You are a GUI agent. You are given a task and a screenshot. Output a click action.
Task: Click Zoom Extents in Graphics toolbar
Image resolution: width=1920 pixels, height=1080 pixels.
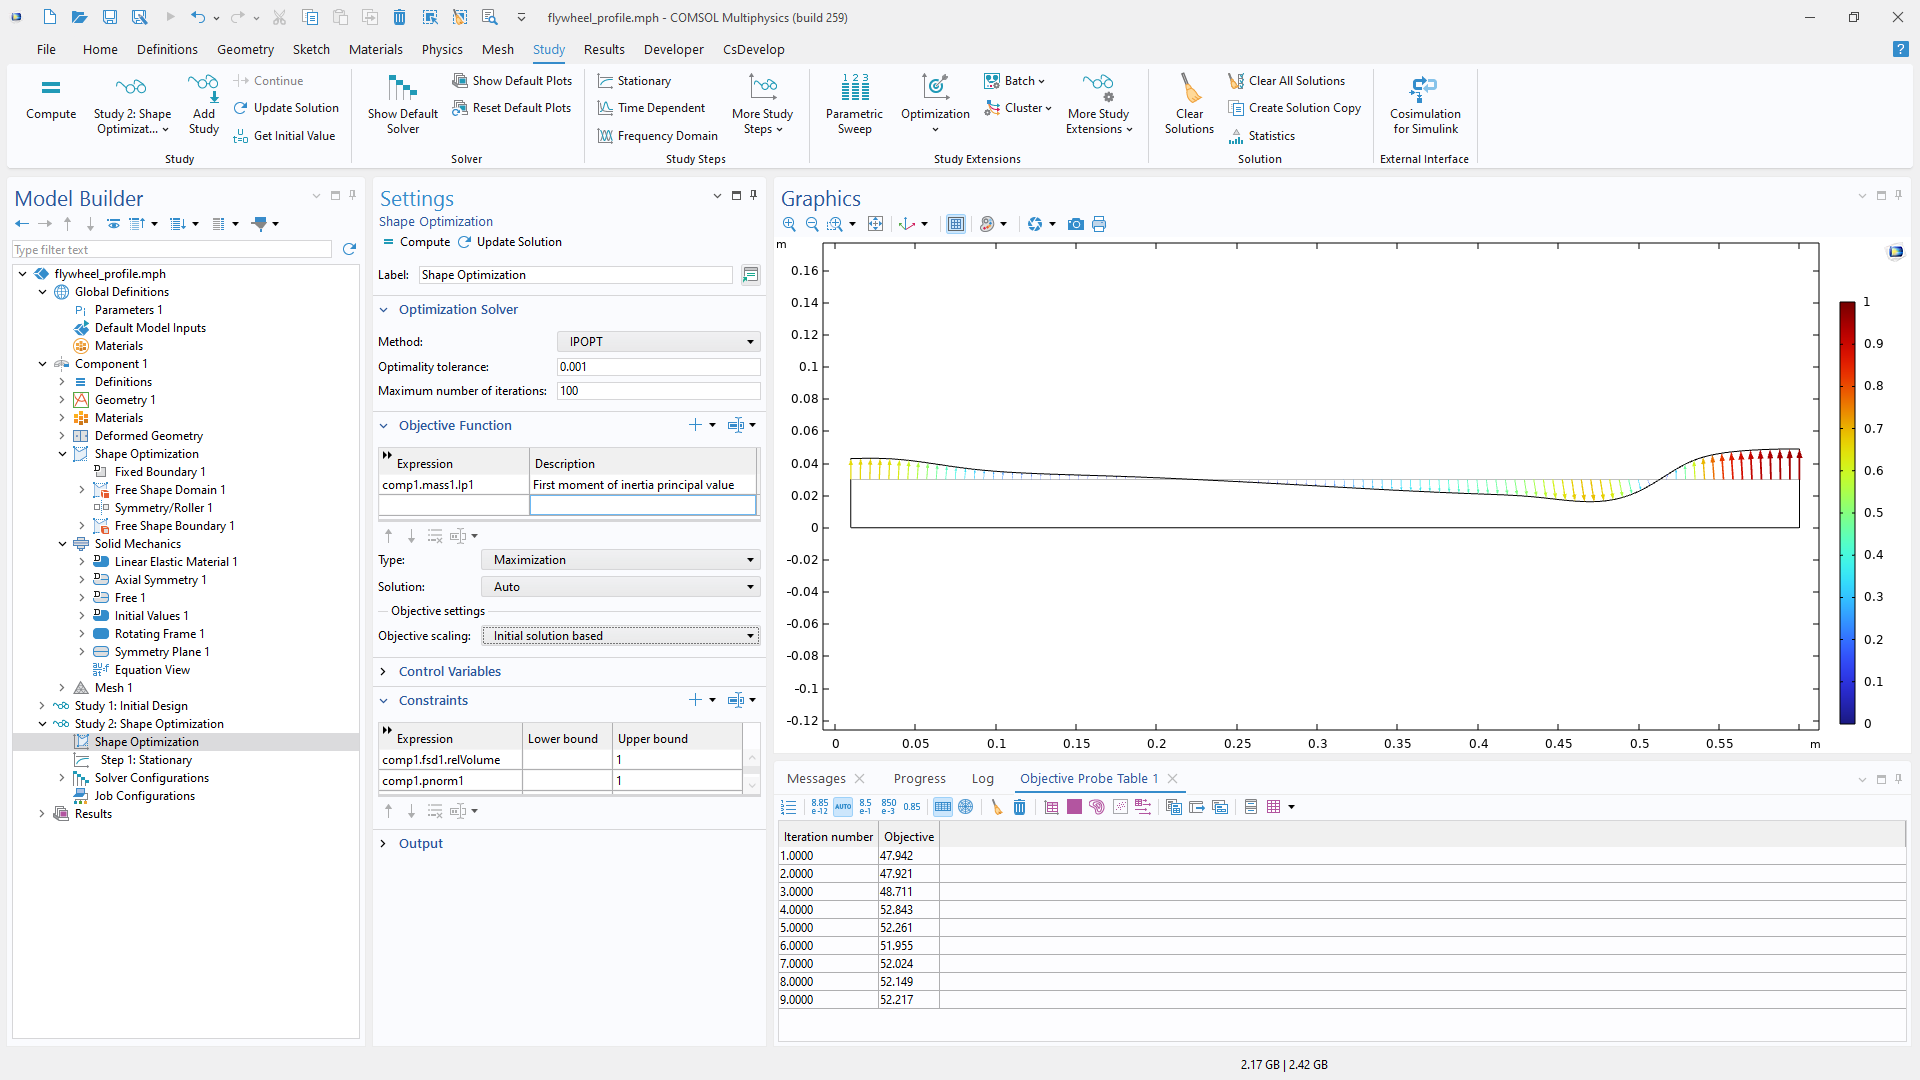coord(875,224)
